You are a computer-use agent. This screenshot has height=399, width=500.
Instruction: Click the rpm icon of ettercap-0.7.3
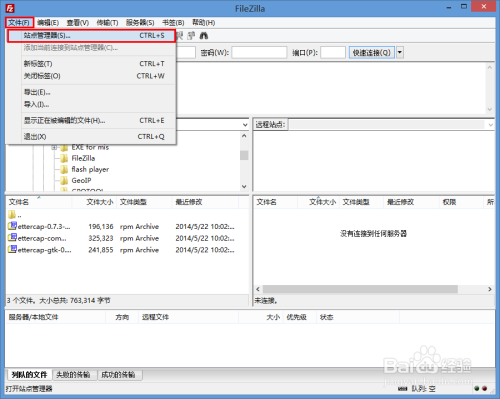(x=12, y=226)
